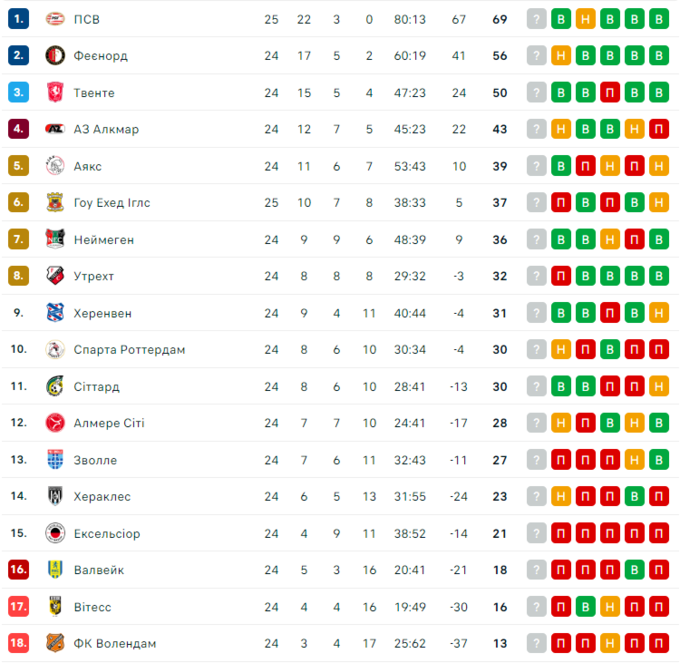Open the ФК Волендам crest icon
Screen dimensions: 680x663
(x=55, y=643)
